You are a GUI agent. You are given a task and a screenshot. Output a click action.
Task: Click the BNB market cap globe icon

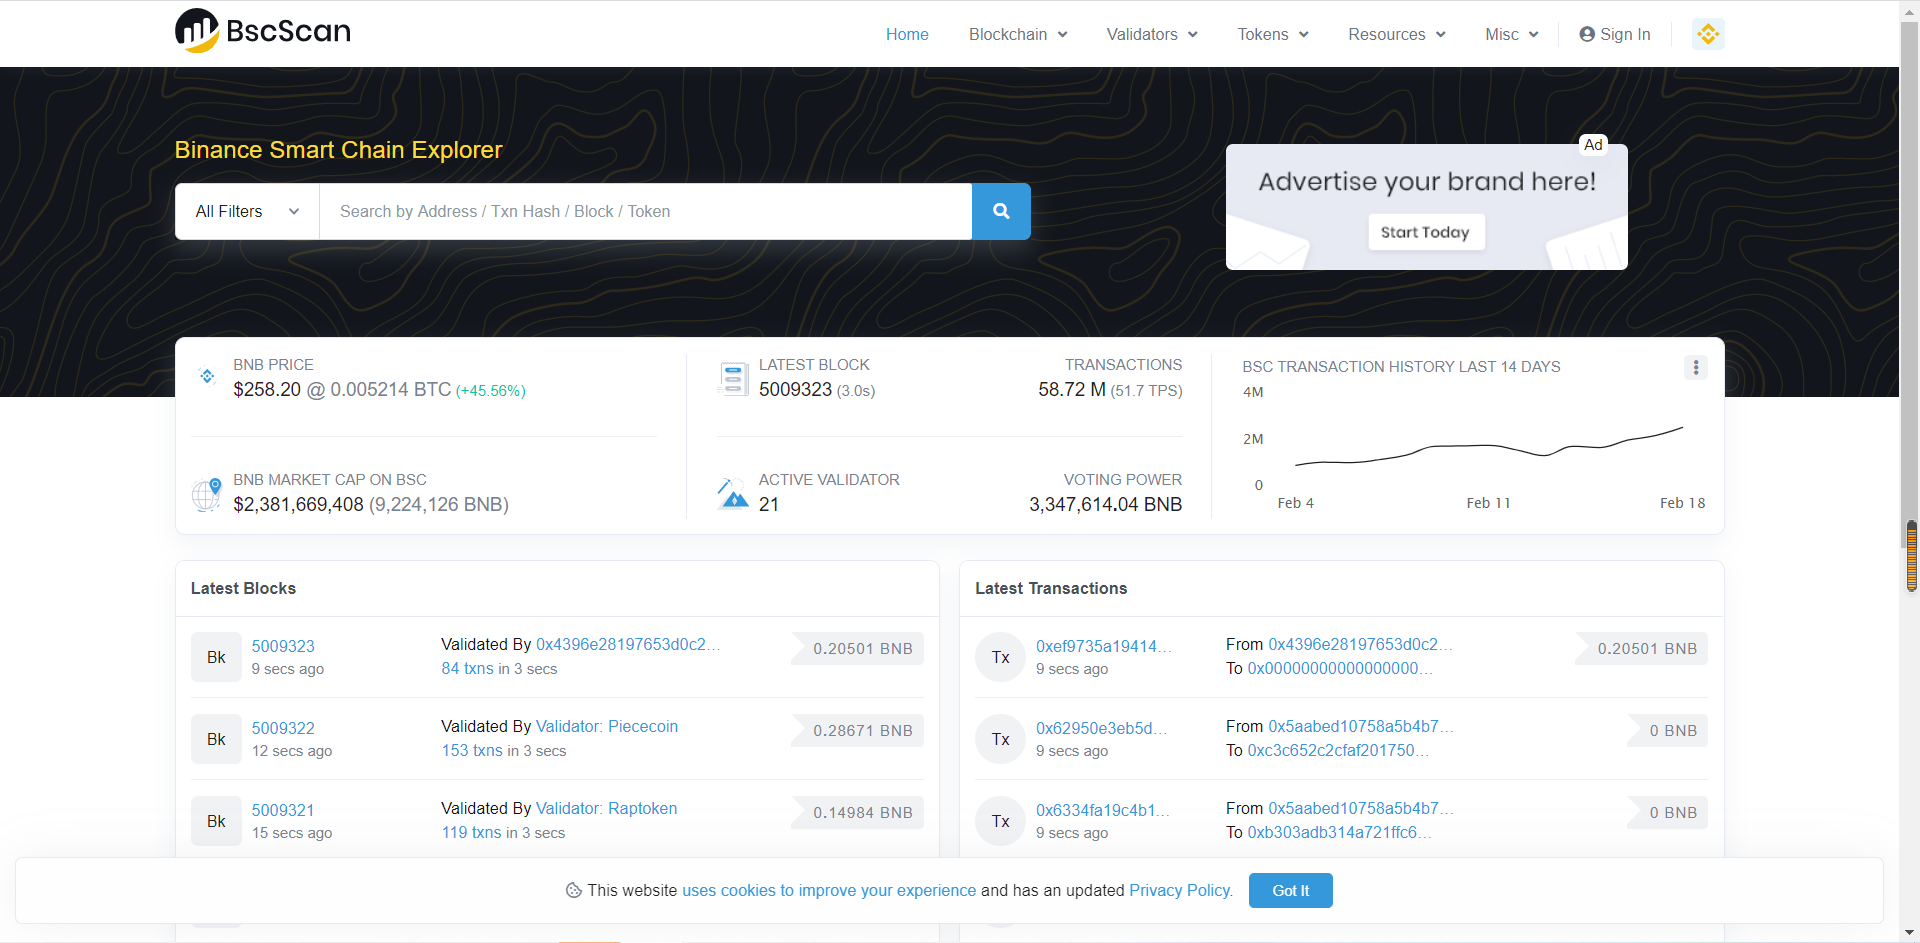pyautogui.click(x=206, y=494)
